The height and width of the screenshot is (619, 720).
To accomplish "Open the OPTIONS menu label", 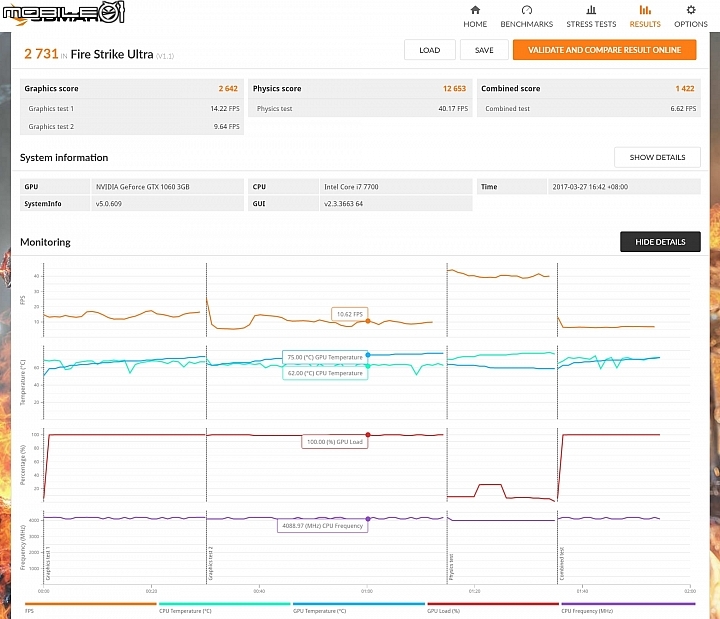I will 691,24.
